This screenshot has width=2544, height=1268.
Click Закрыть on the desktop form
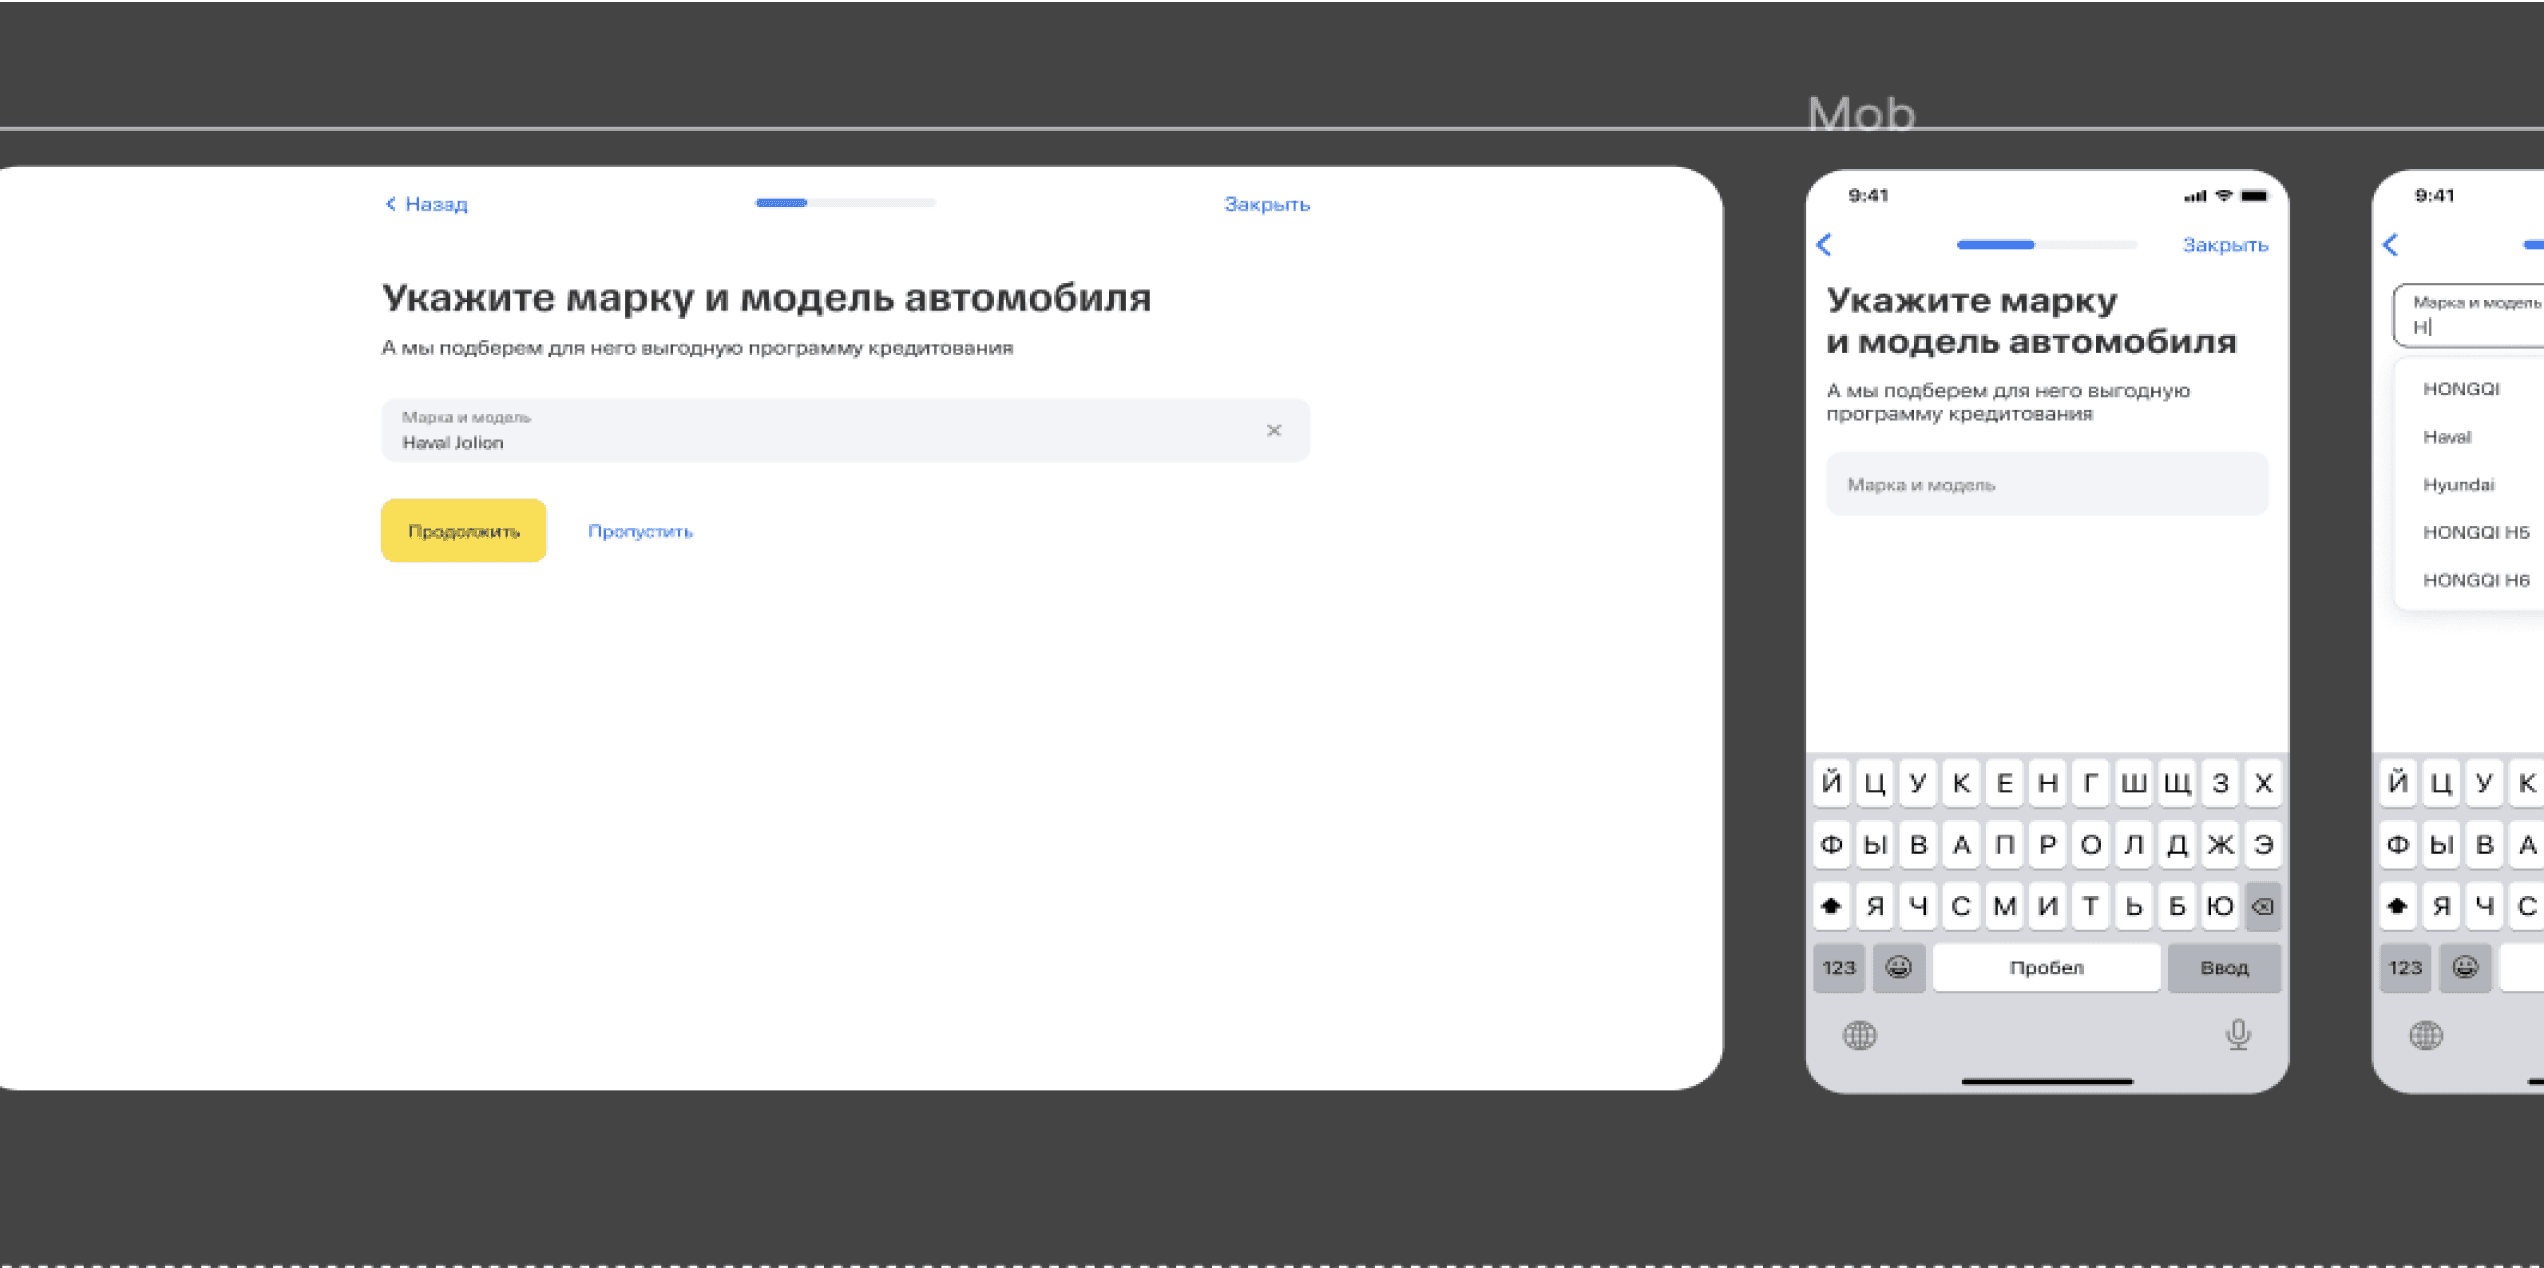(1266, 204)
